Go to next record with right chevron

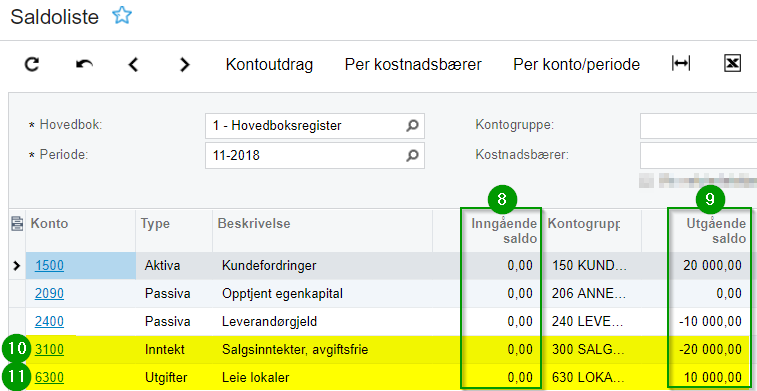[x=184, y=65]
